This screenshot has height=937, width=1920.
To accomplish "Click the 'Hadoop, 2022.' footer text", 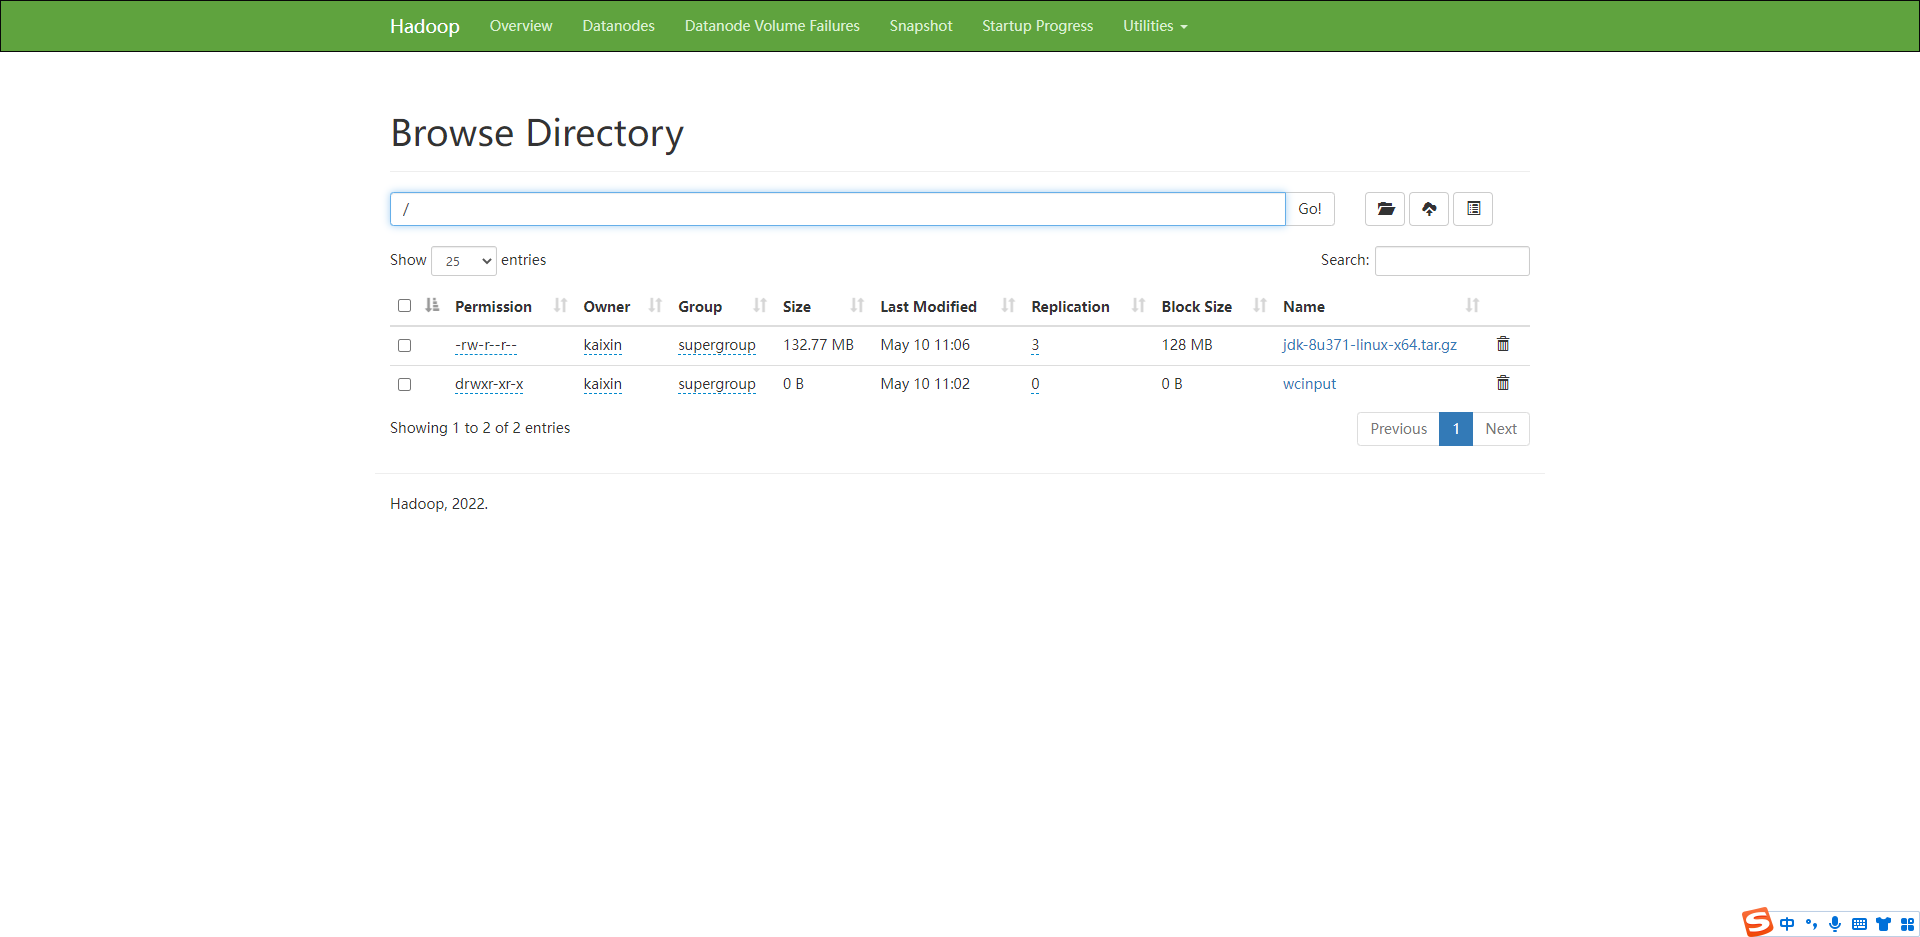I will click(439, 504).
